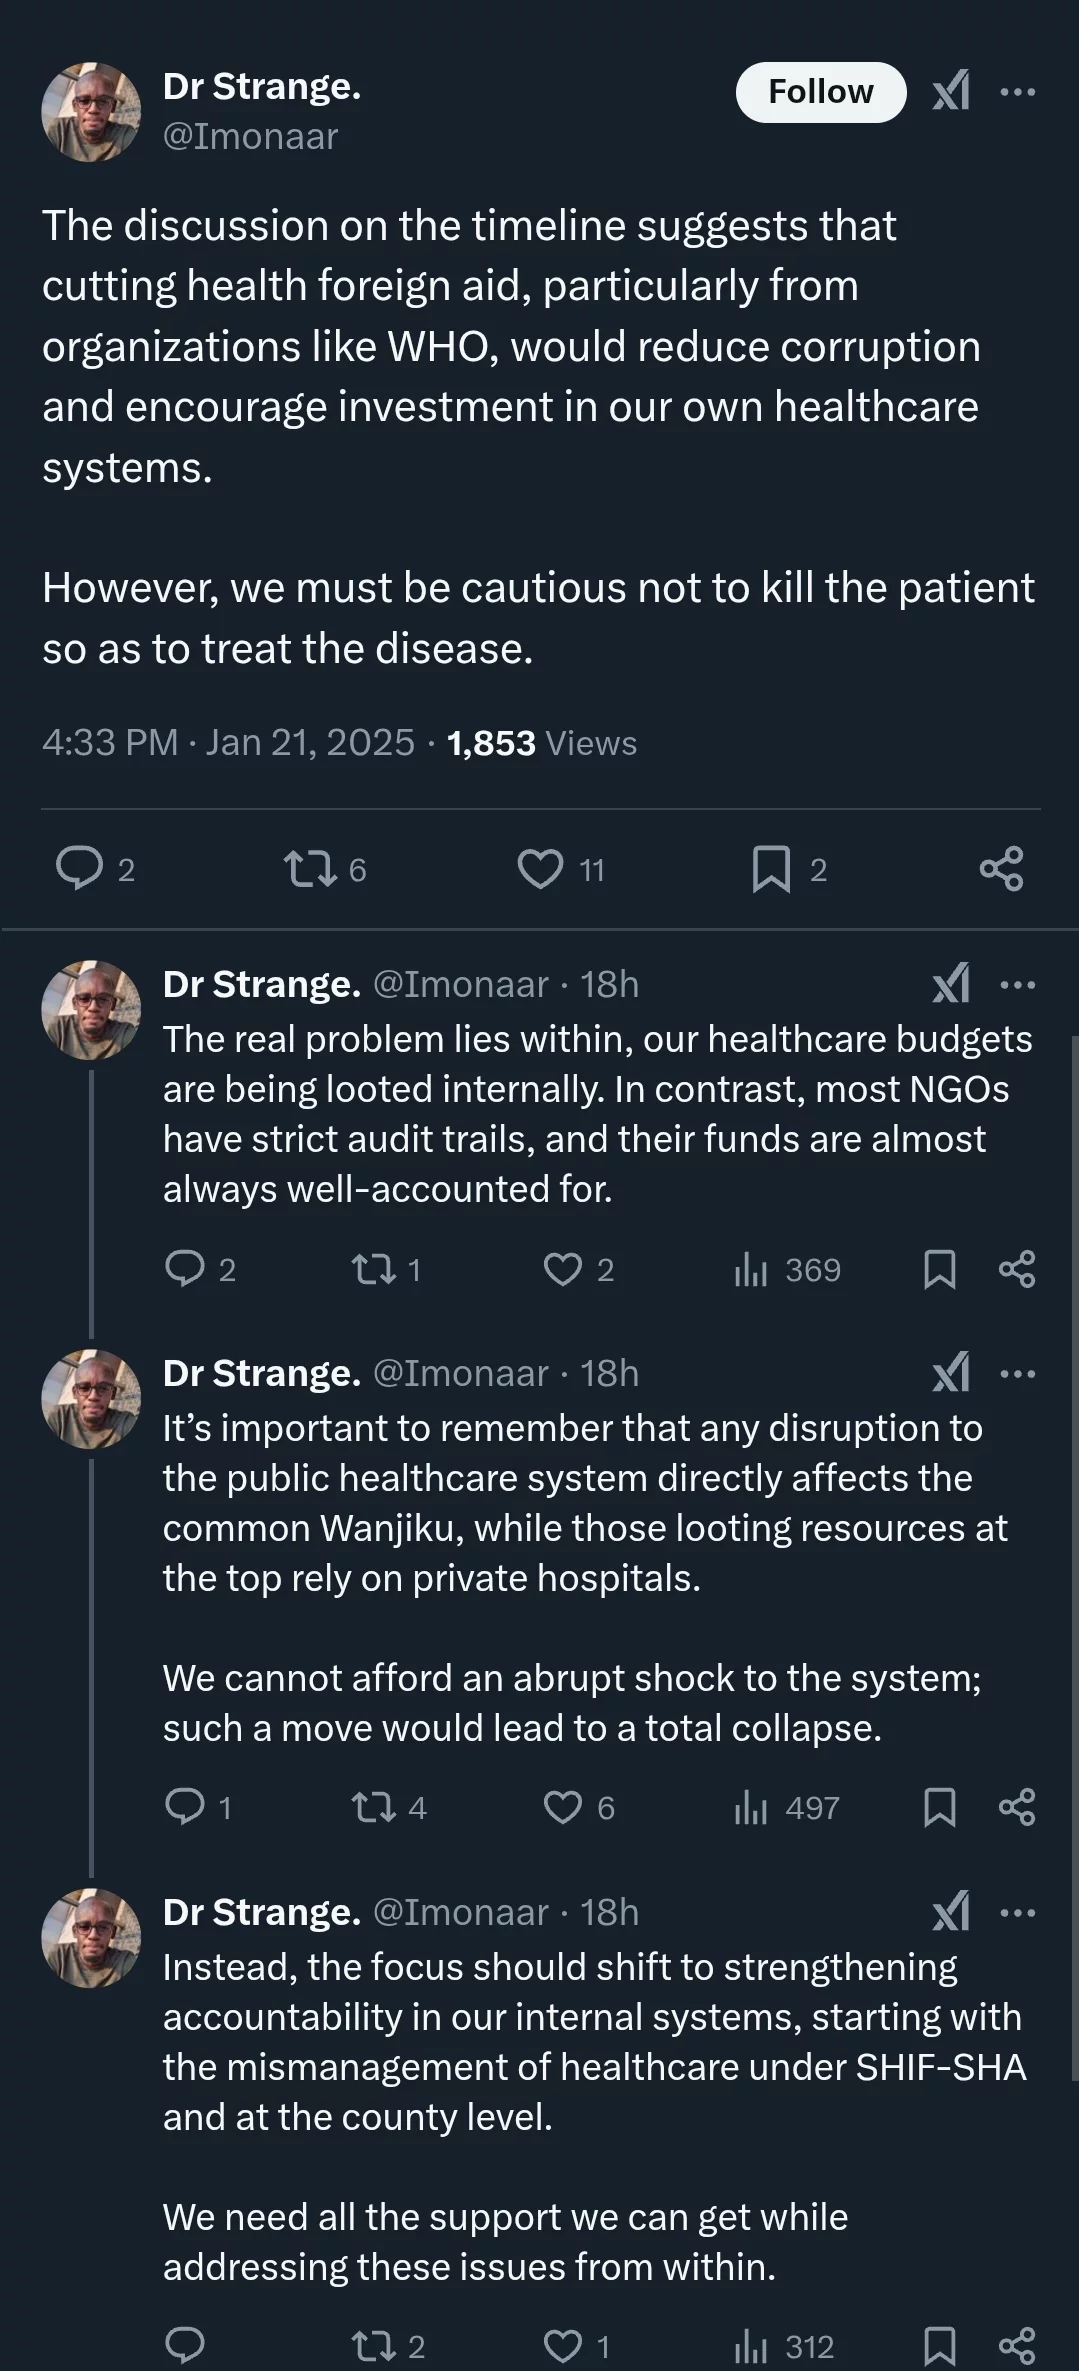Screen dimensions: 1079x2371
Task: Click Grok icon on the SHIF-SHA reply
Action: pyautogui.click(x=951, y=1912)
